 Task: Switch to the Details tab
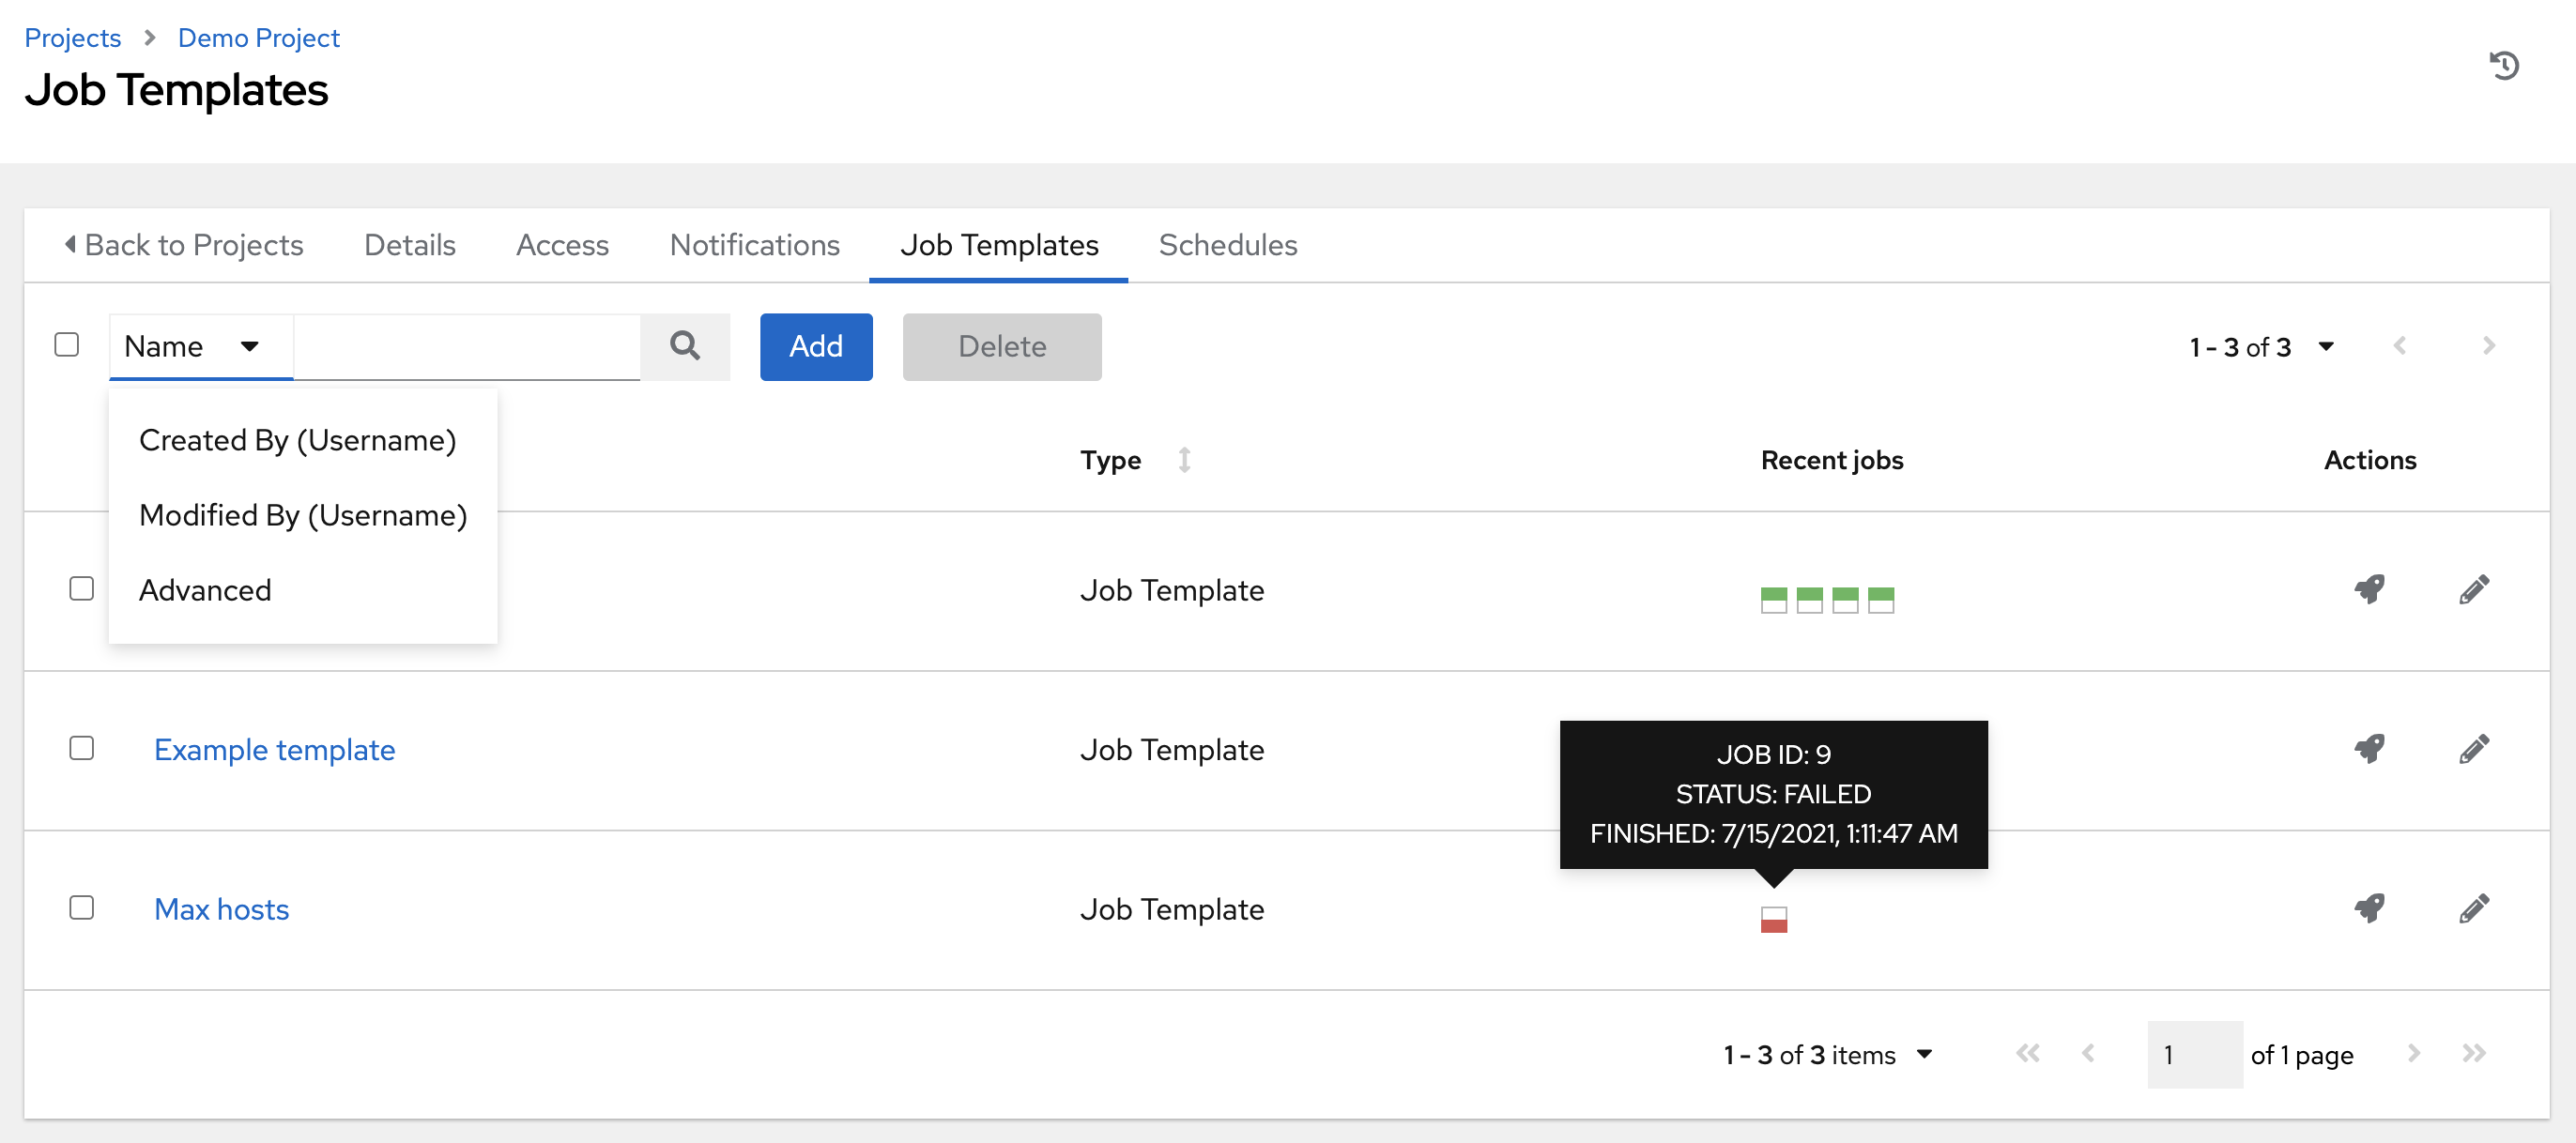click(x=409, y=243)
